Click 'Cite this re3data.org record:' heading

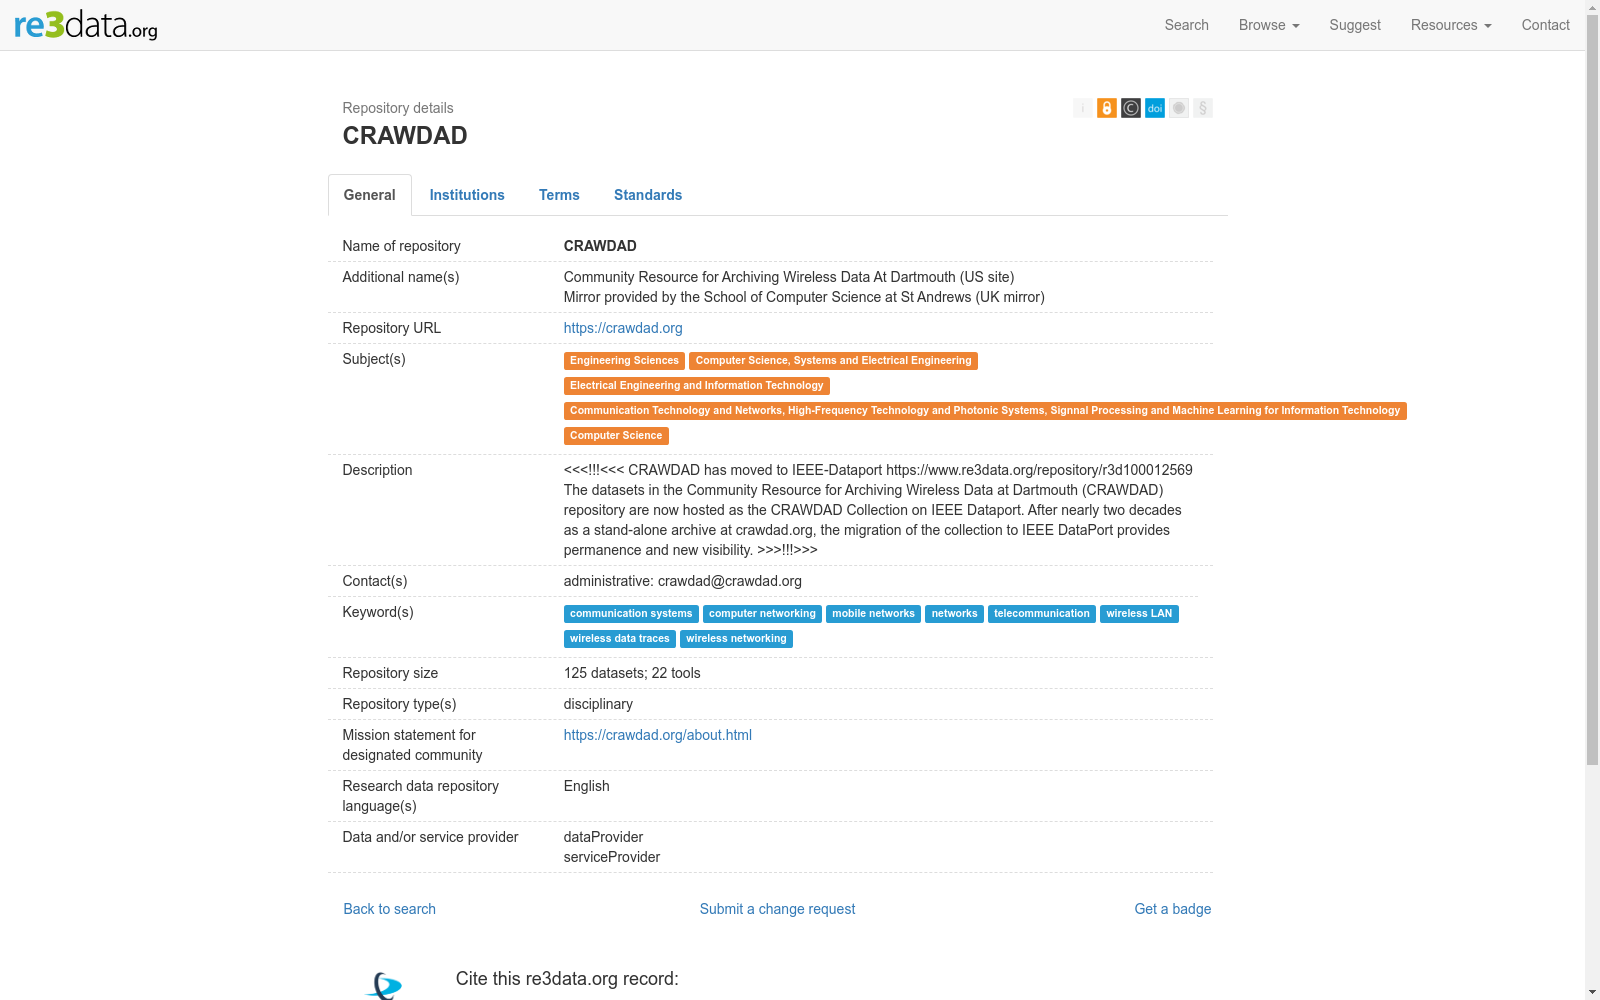point(567,979)
